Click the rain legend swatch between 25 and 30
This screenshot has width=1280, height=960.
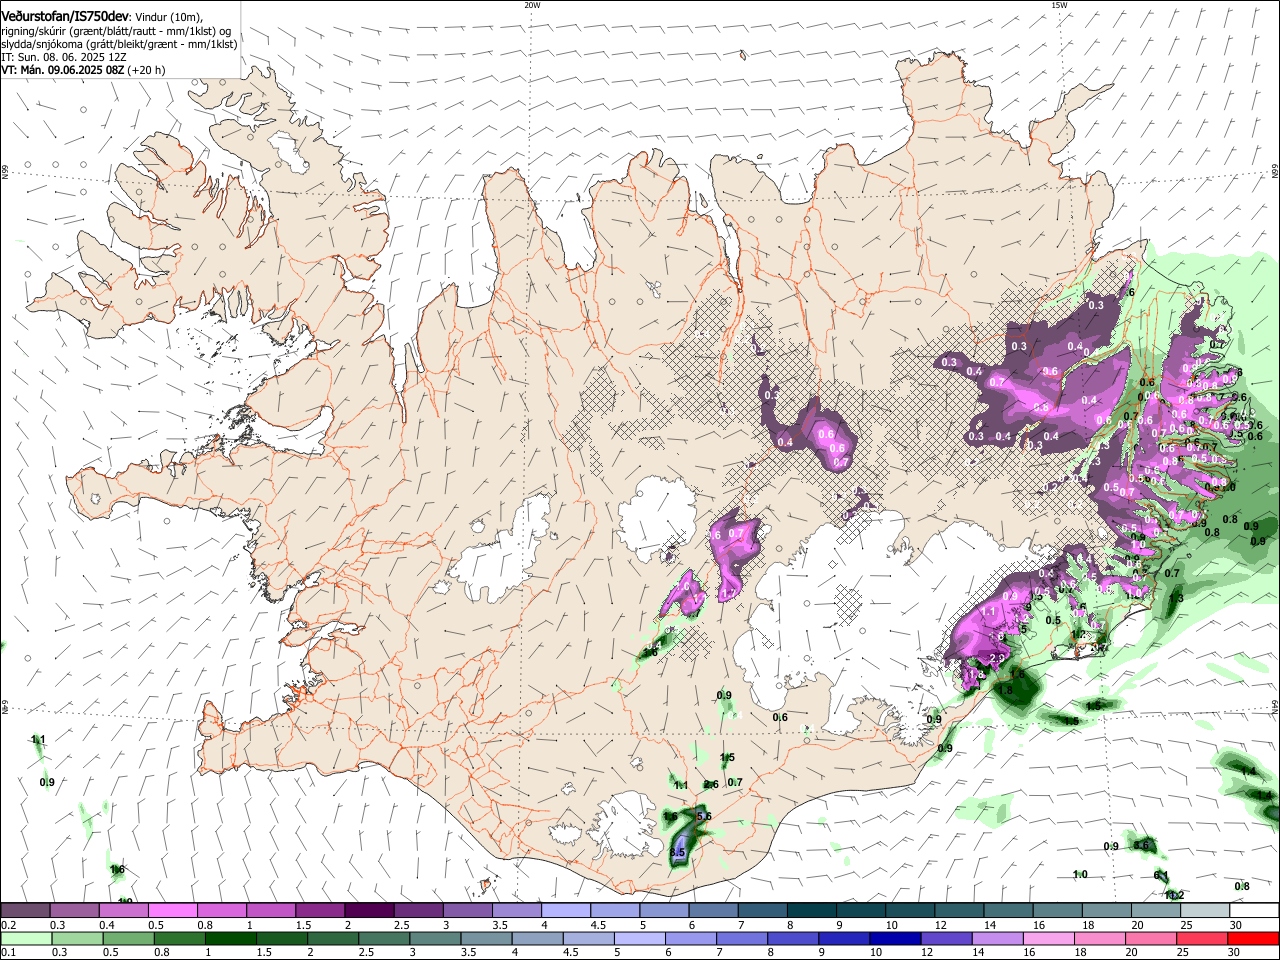1202,938
